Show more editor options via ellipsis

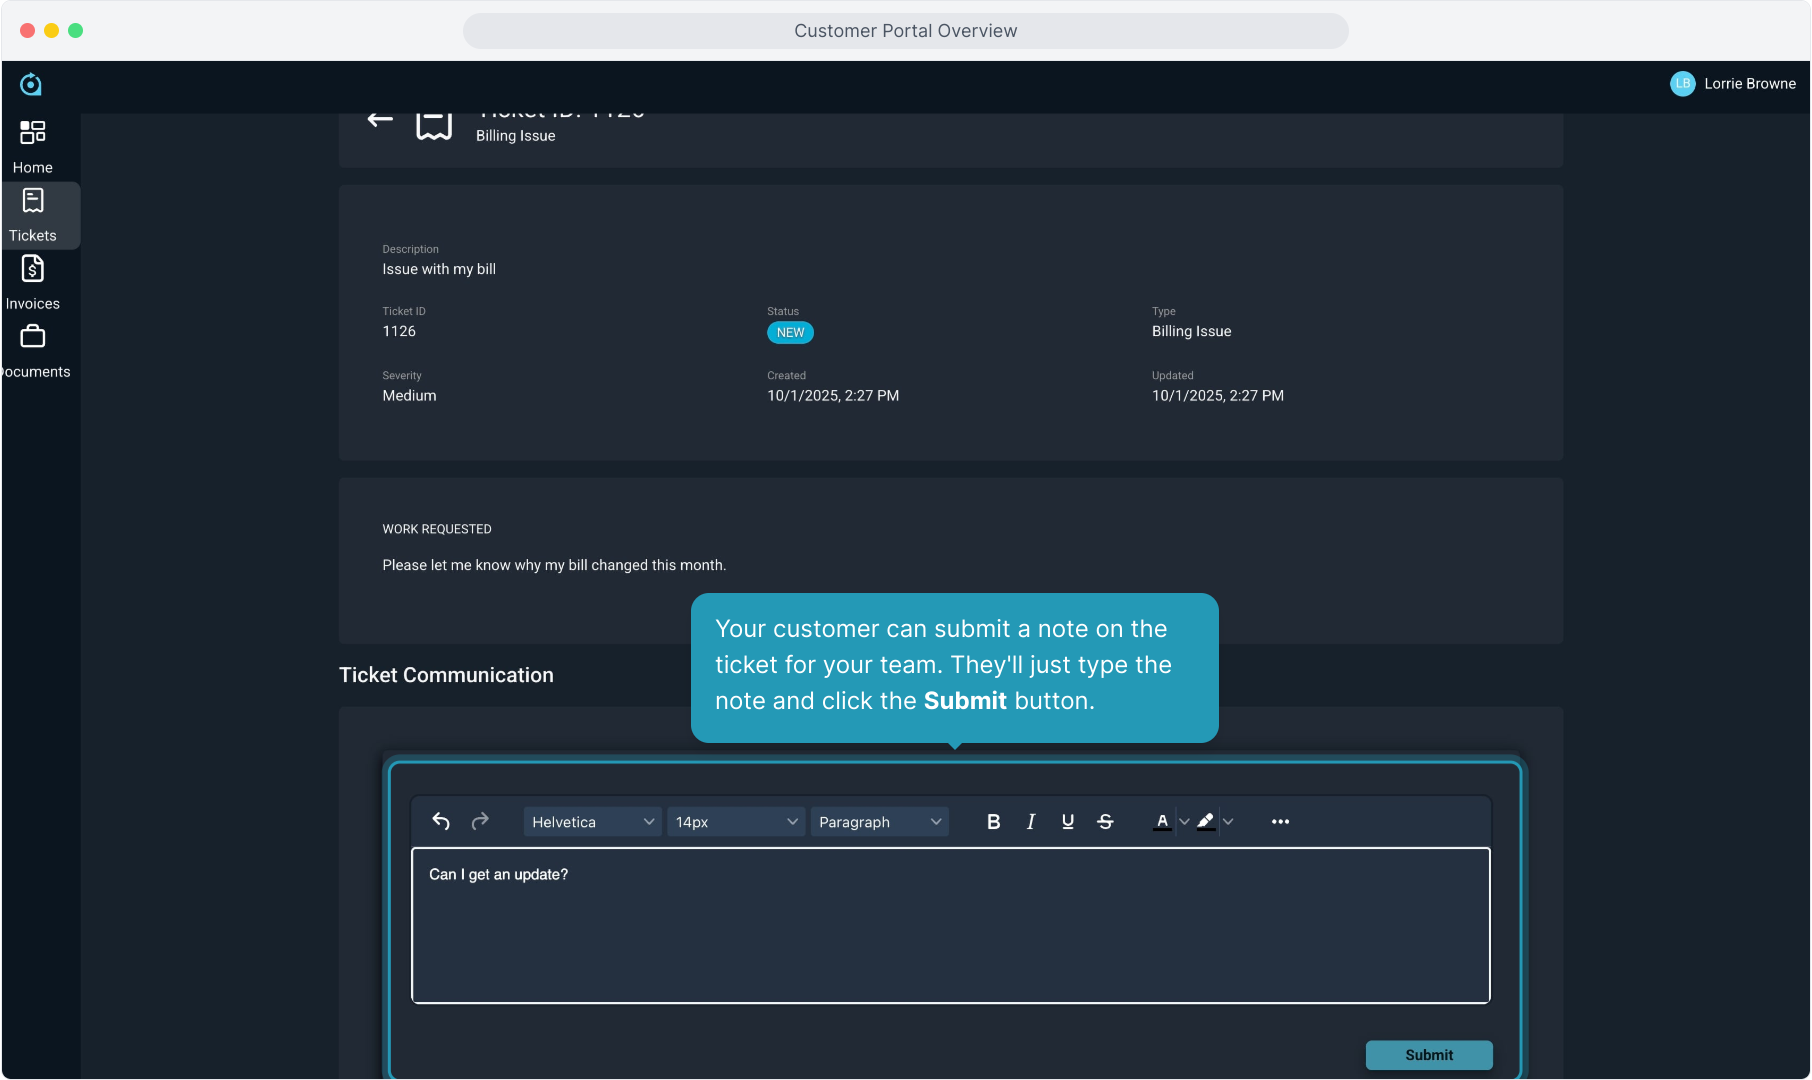pyautogui.click(x=1280, y=821)
